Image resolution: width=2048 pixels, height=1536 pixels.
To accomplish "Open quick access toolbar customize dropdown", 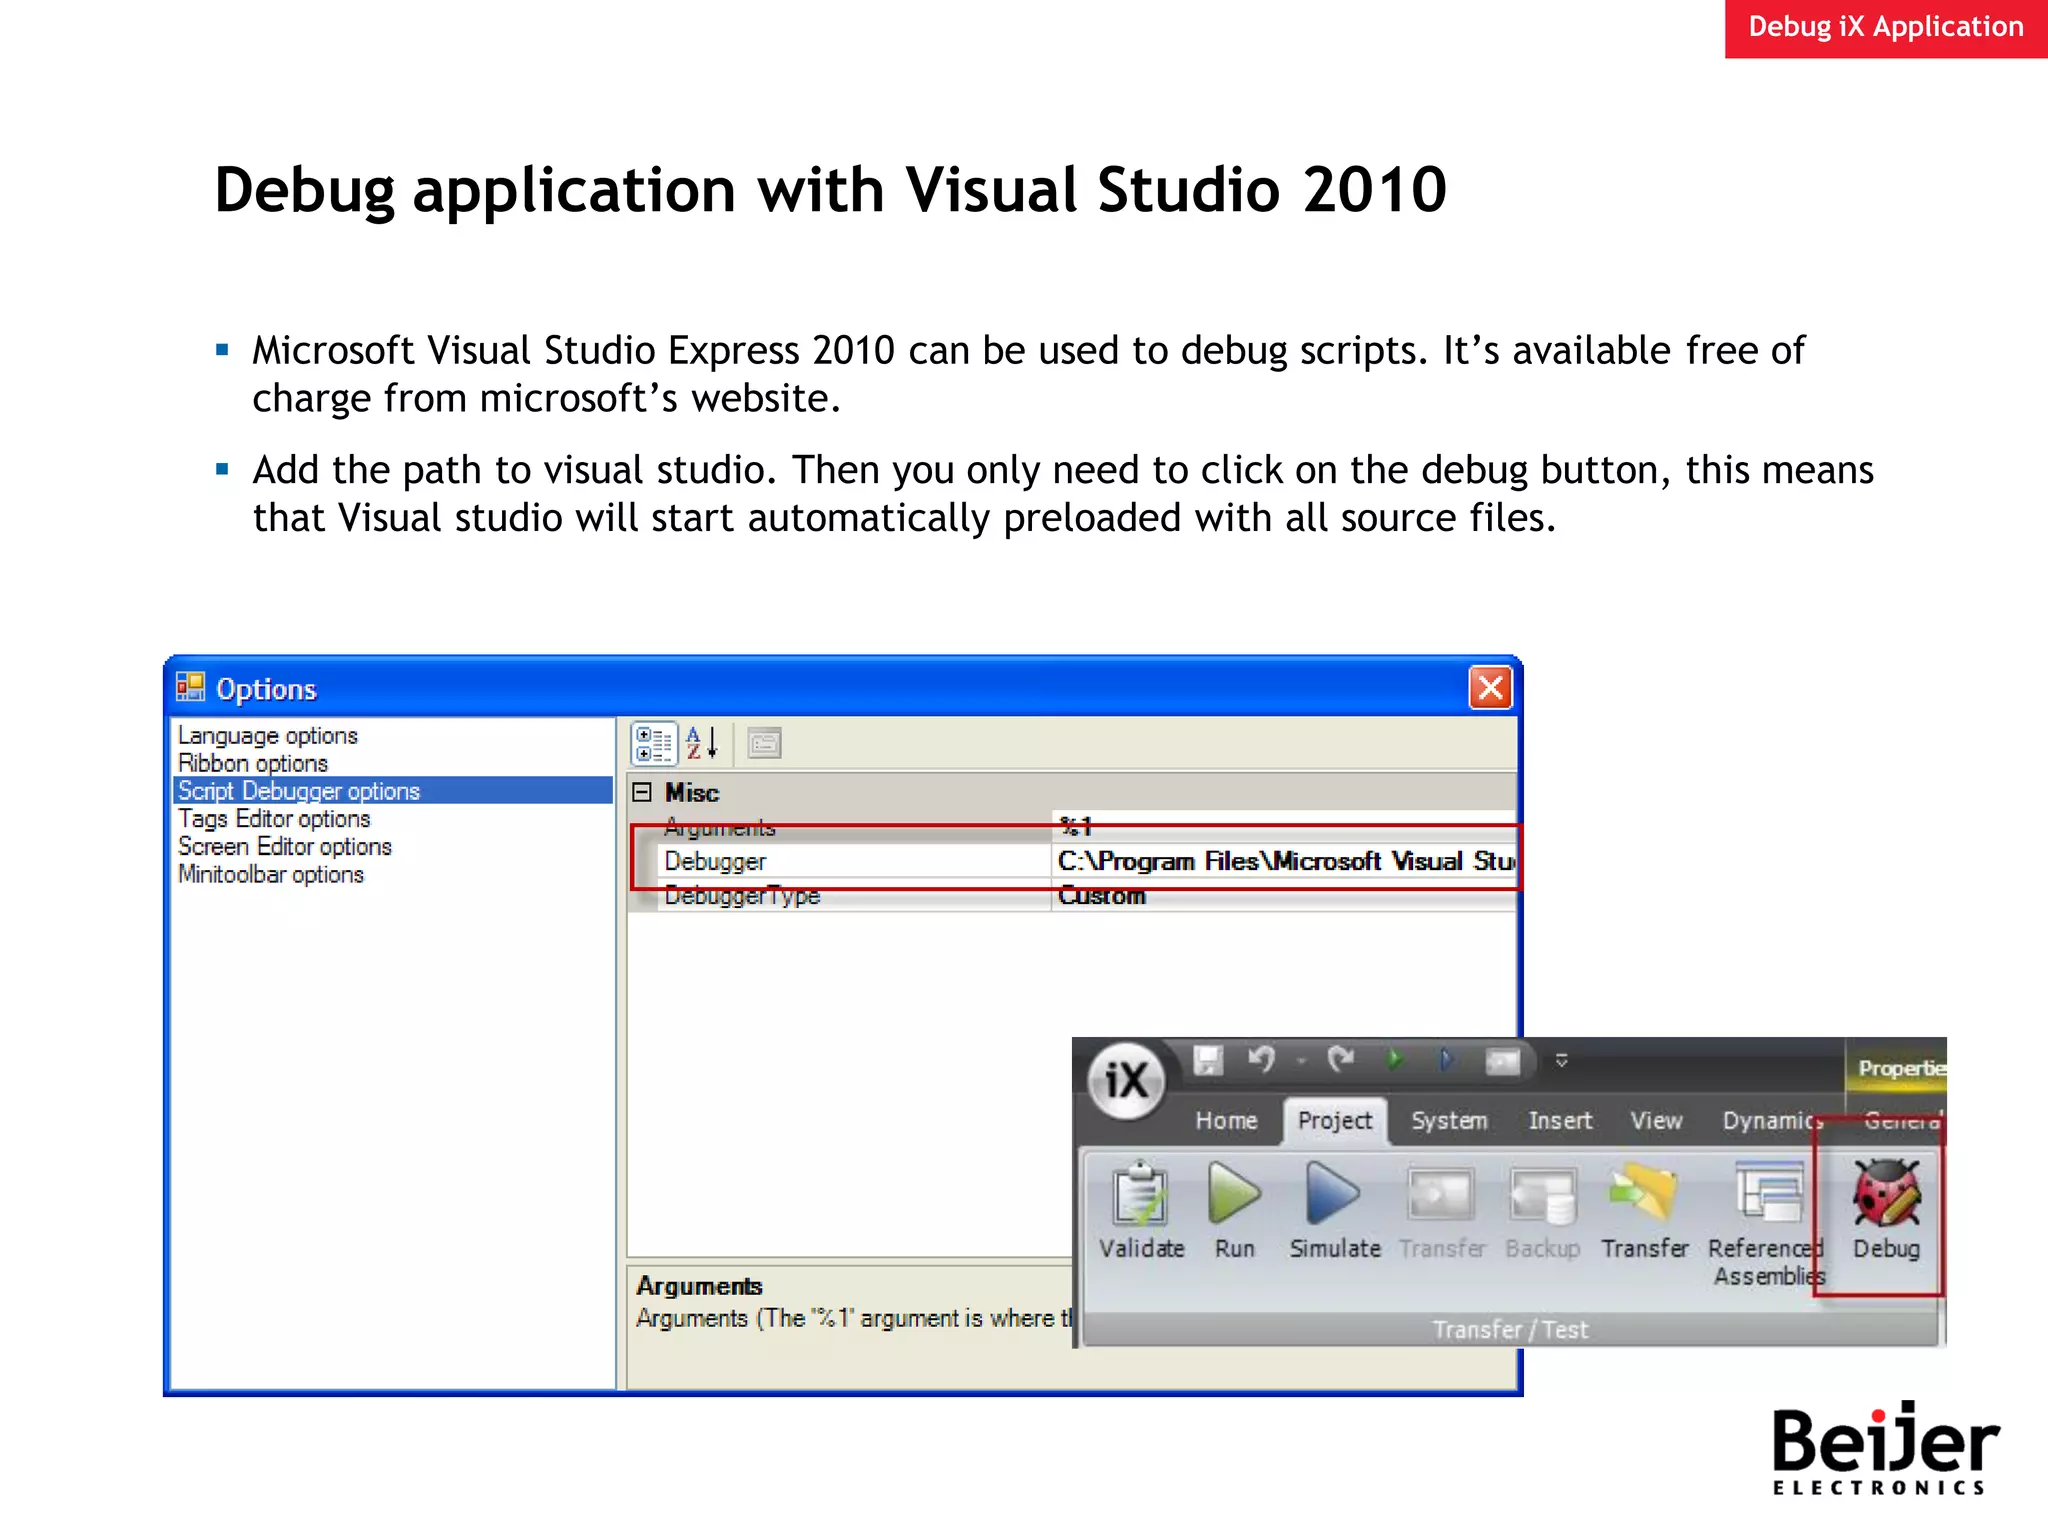I will coord(1561,1060).
